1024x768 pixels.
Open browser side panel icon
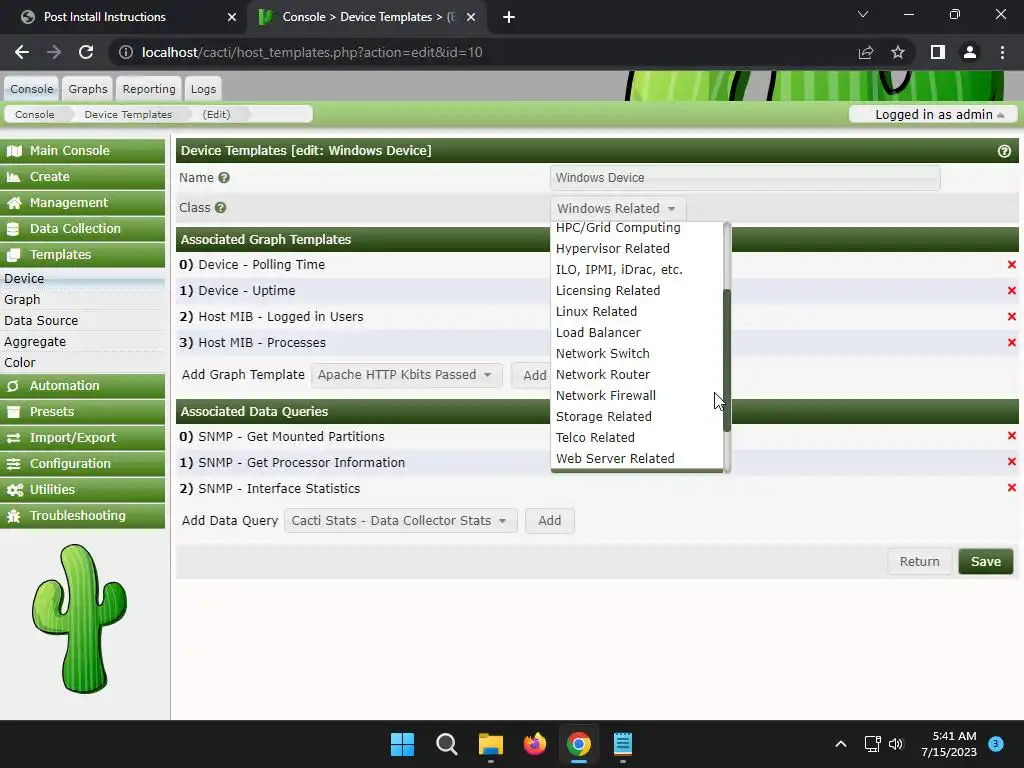[938, 52]
